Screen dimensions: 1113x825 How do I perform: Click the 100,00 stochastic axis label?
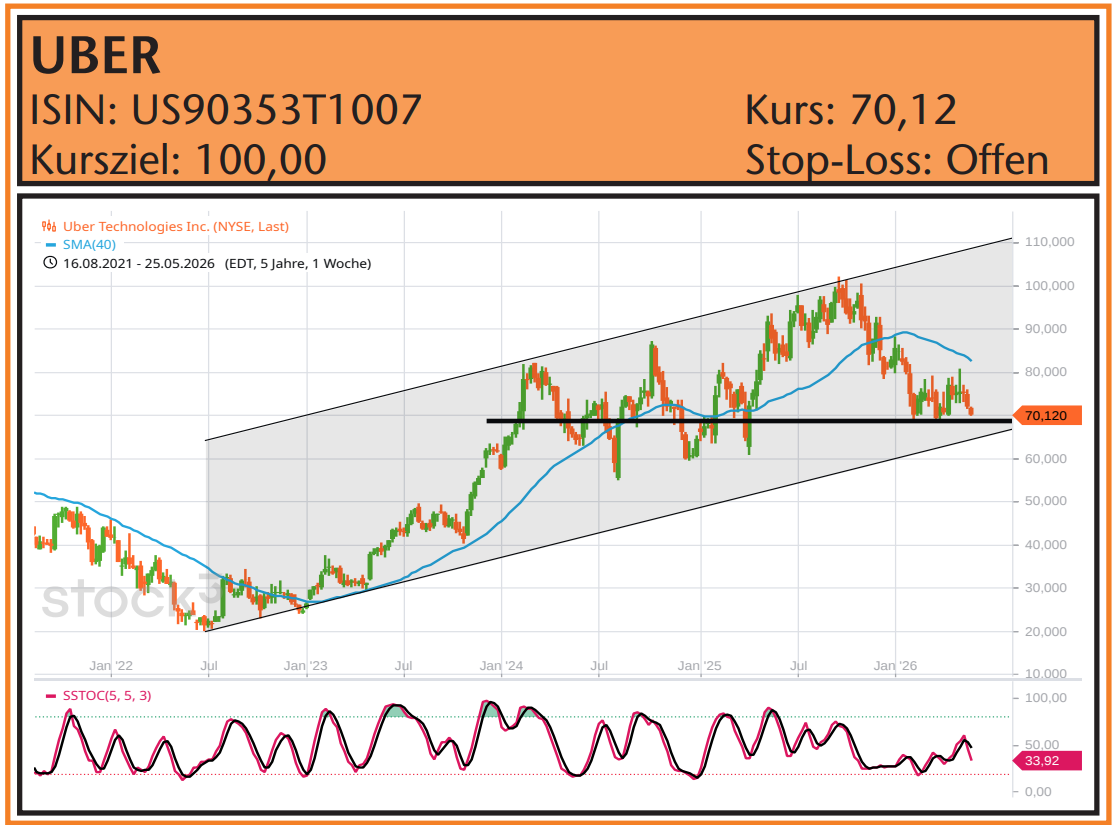[1046, 698]
